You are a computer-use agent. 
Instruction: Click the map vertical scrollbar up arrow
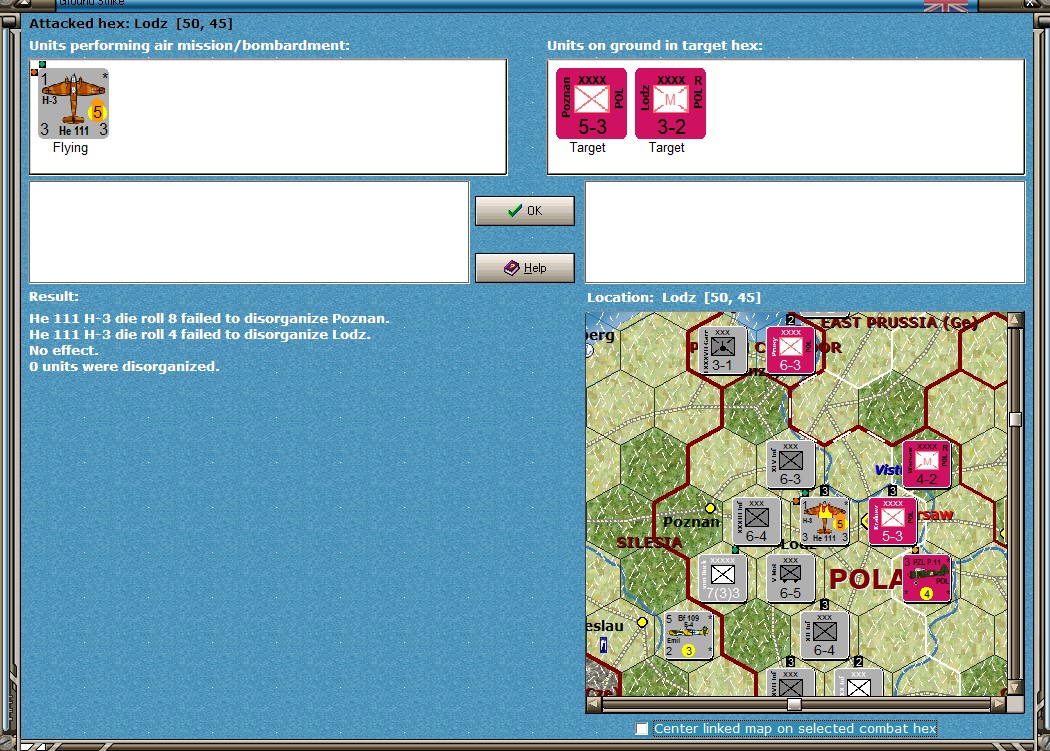tap(1015, 320)
